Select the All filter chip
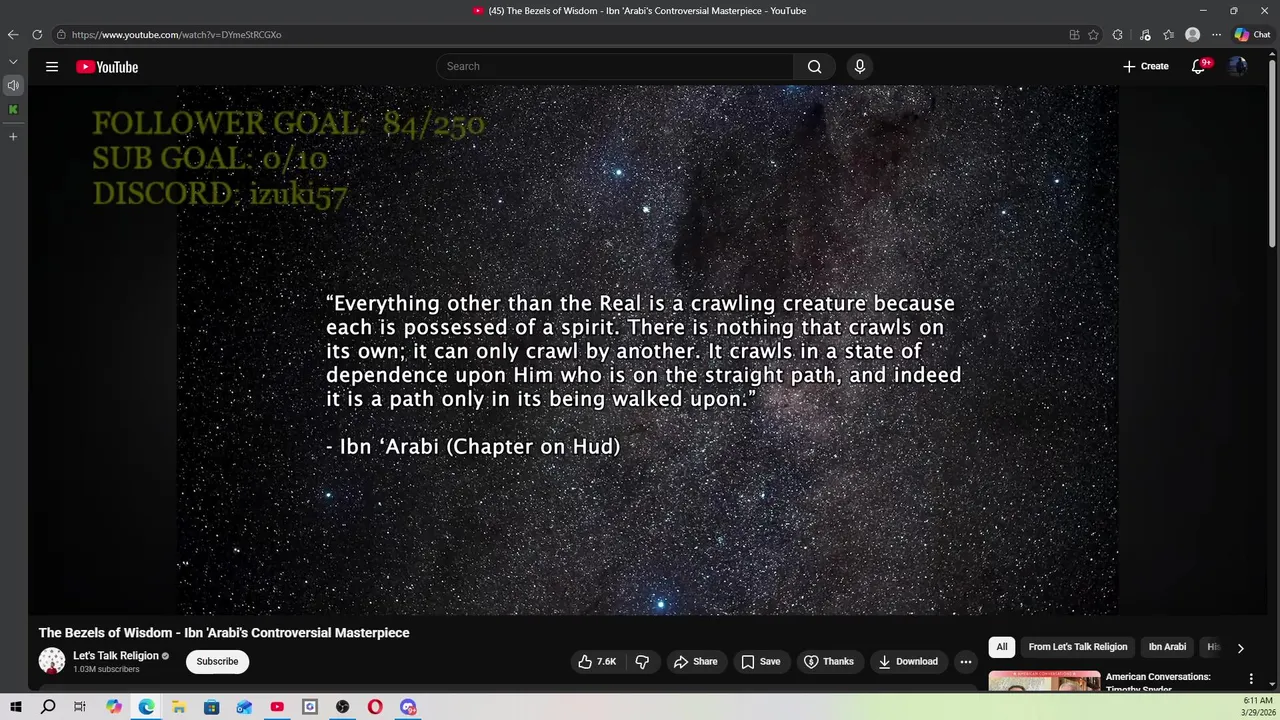 tap(1001, 647)
